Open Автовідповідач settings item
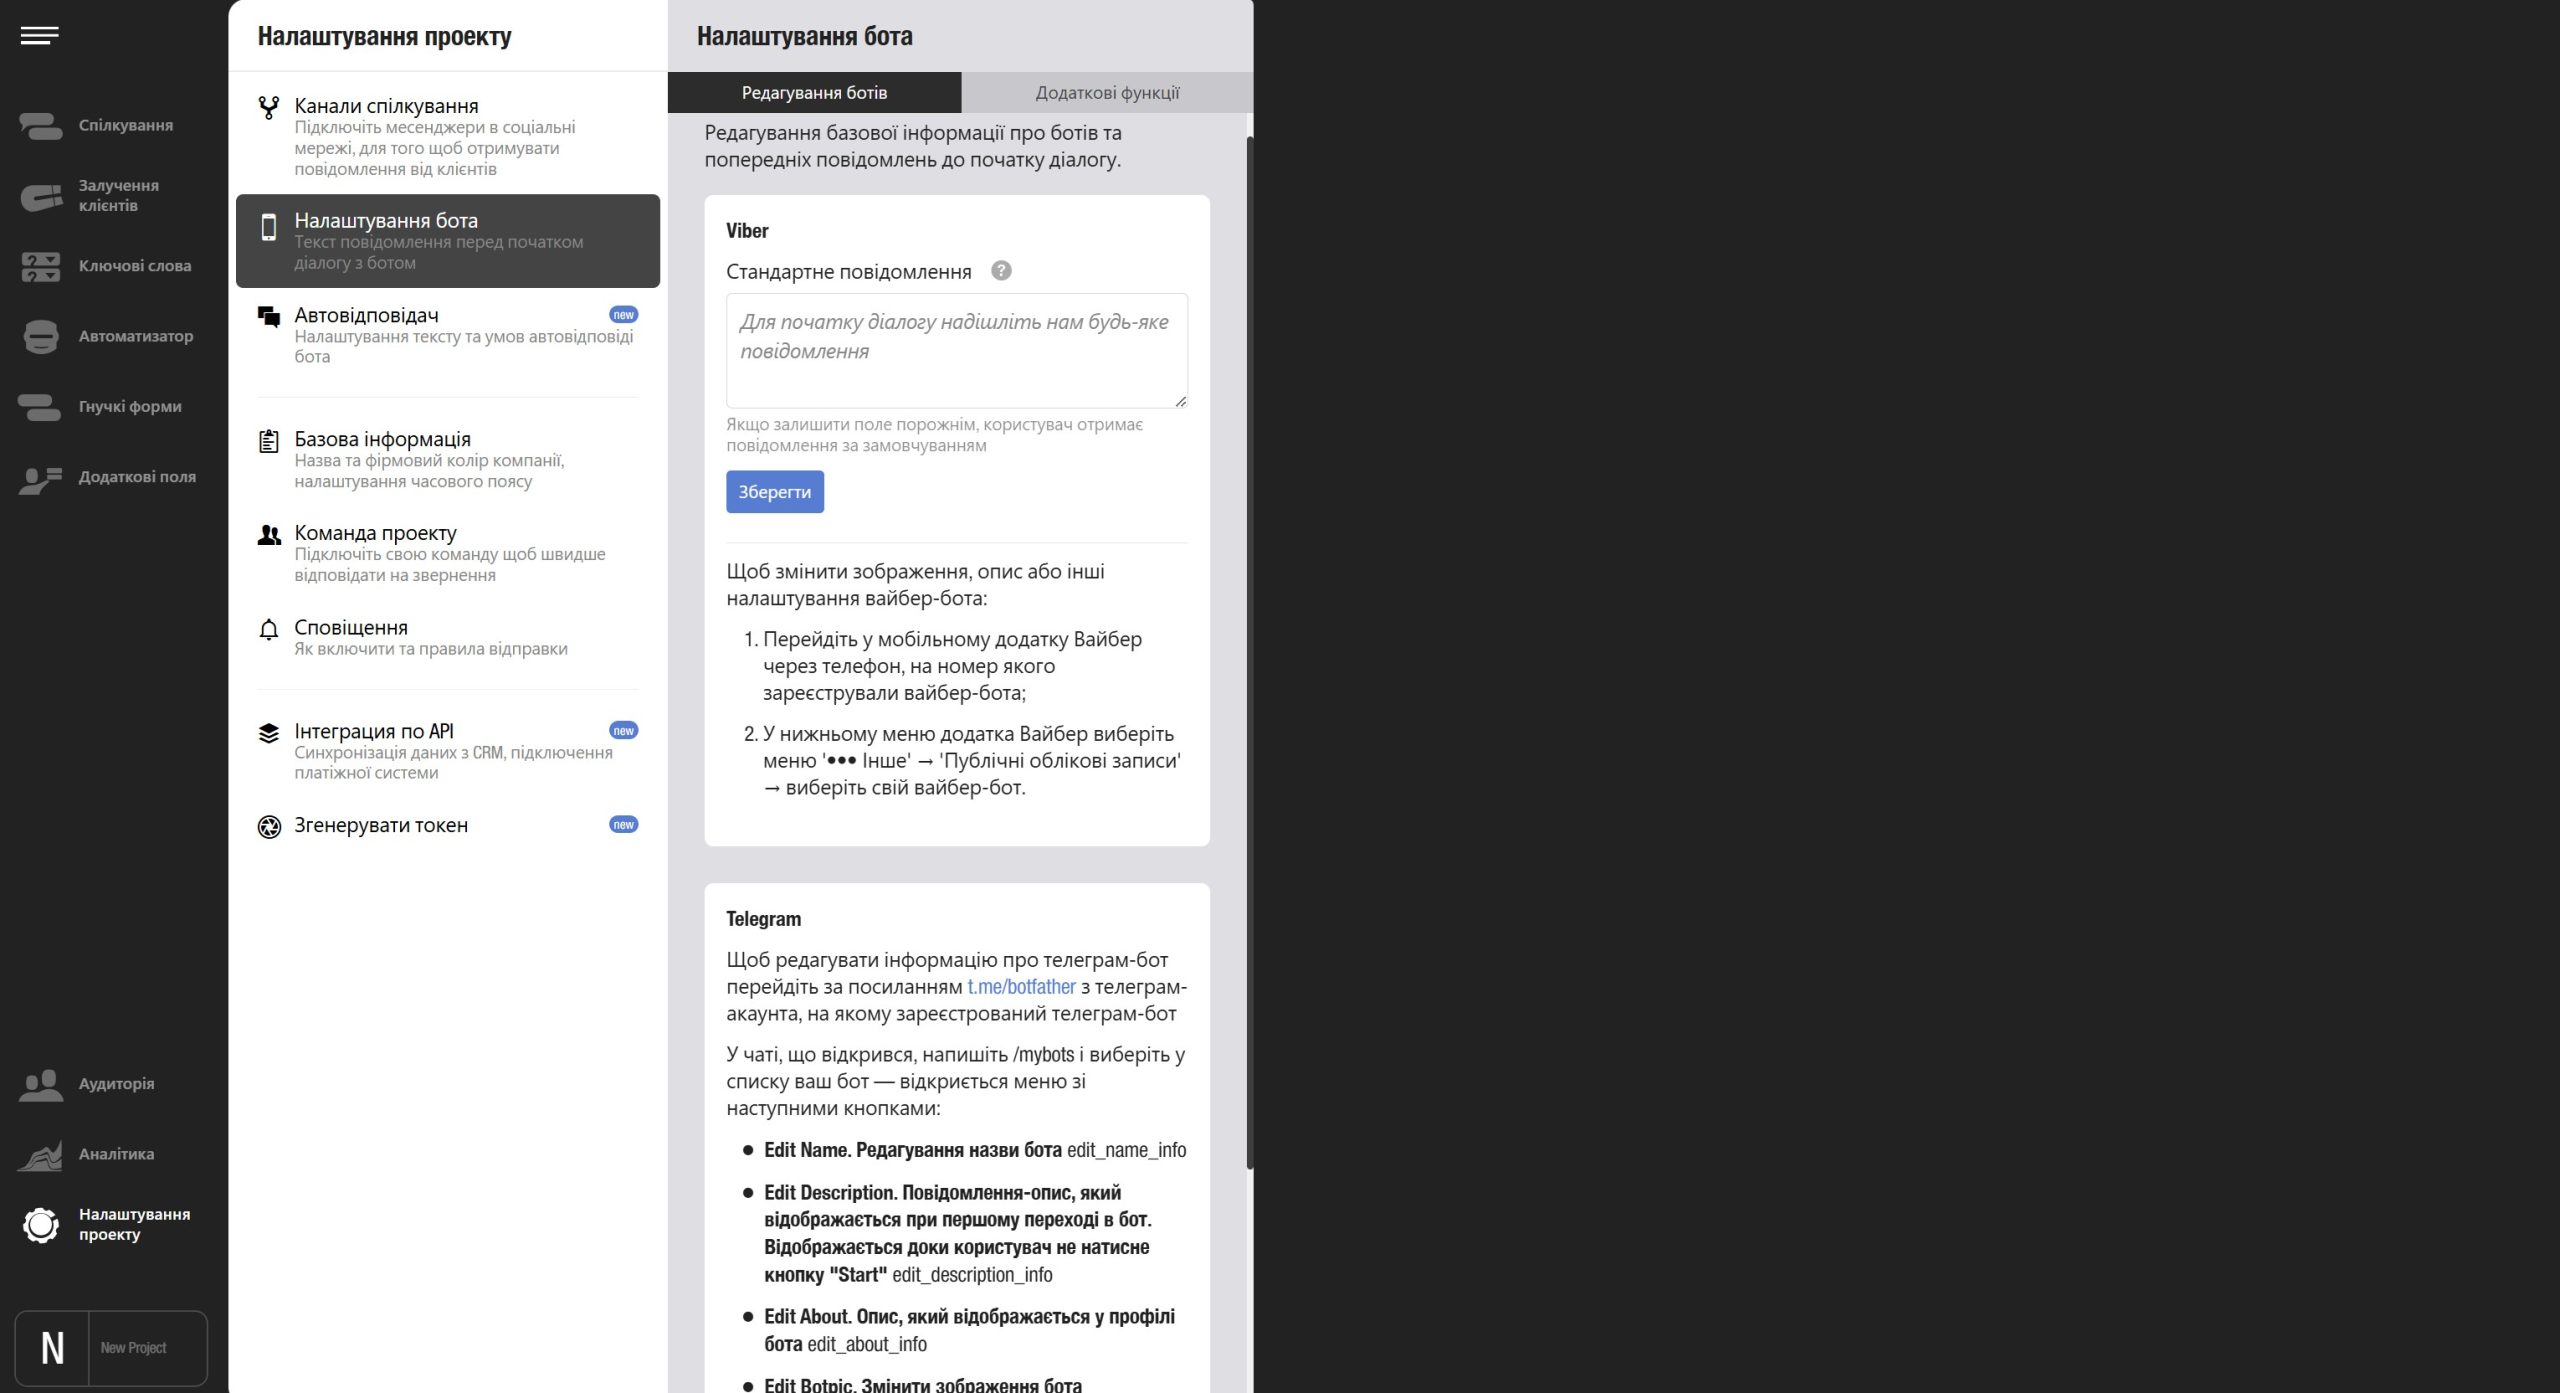This screenshot has height=1393, width=2560. [448, 335]
